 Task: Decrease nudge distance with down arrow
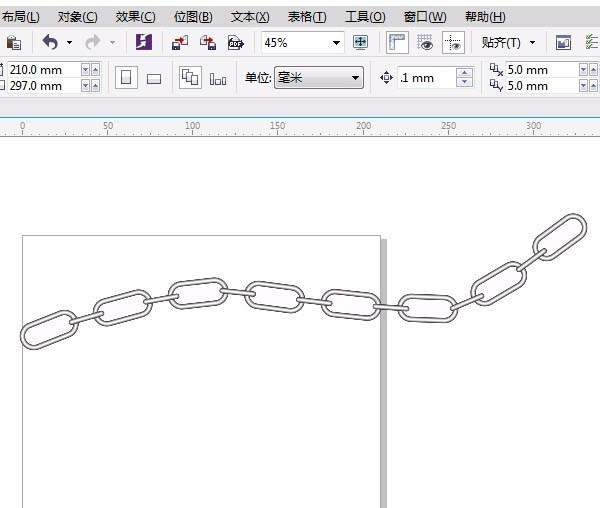click(x=465, y=82)
